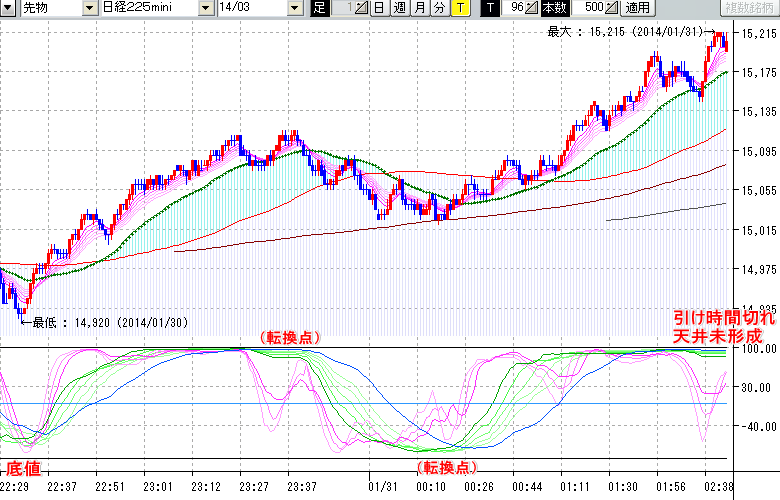Click the black 足 label icon

point(319,8)
